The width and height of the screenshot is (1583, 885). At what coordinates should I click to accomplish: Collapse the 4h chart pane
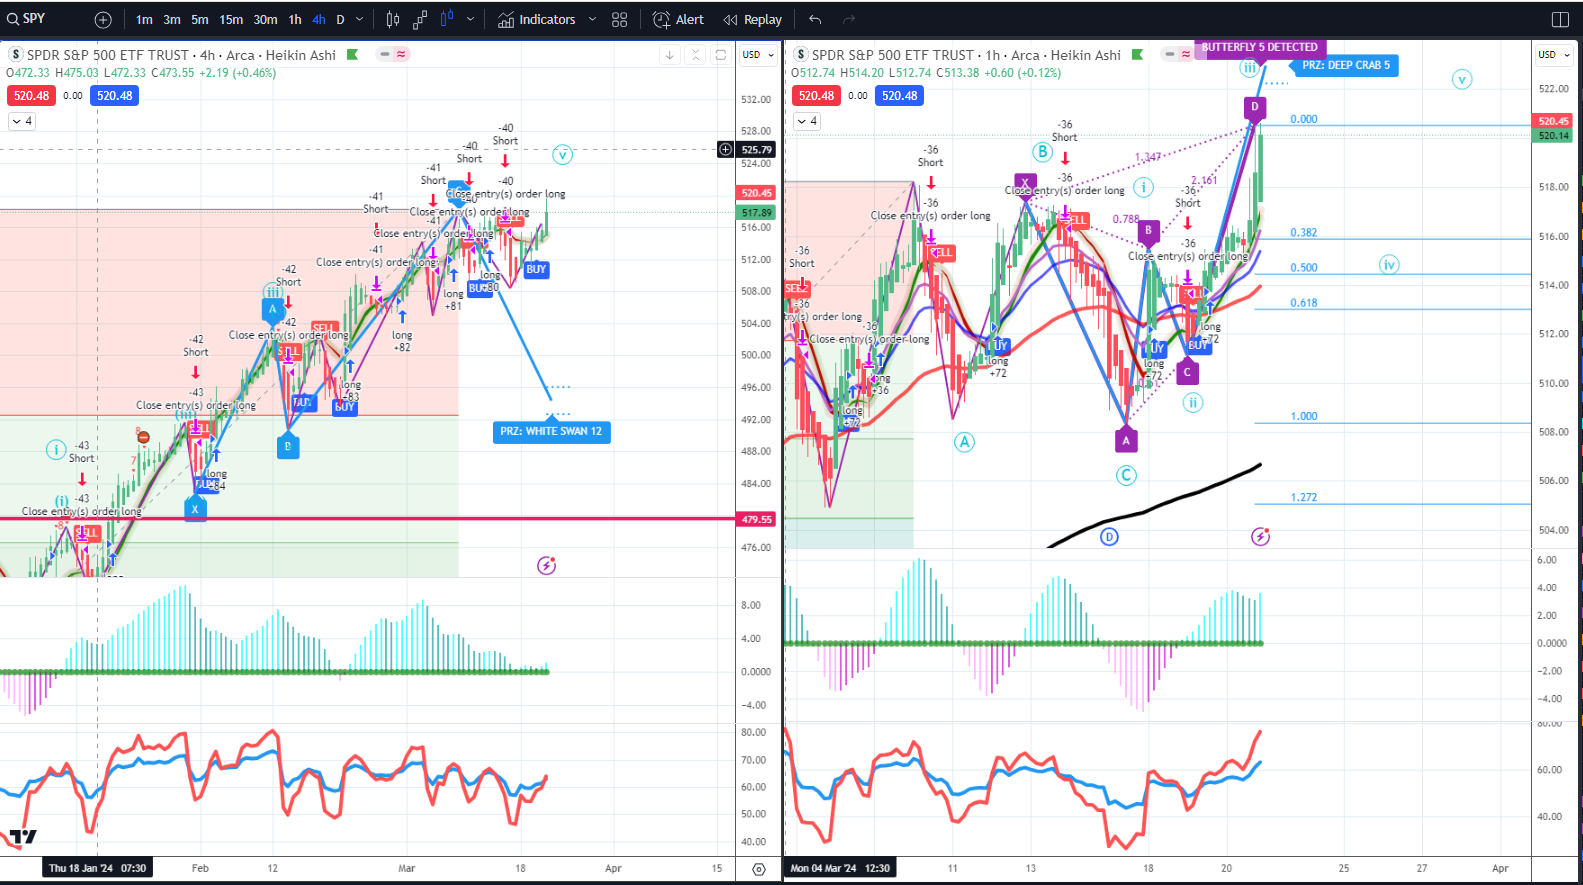pyautogui.click(x=696, y=55)
